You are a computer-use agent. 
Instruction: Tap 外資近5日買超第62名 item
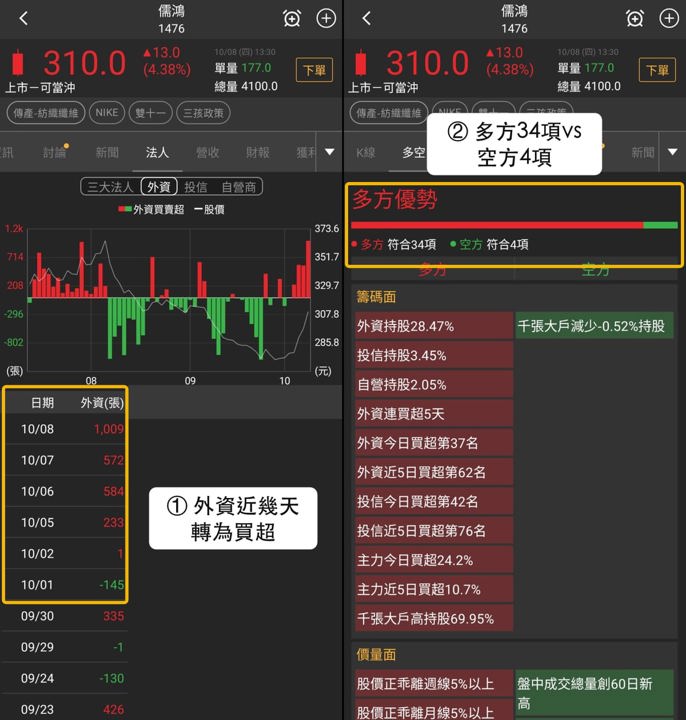coord(433,472)
